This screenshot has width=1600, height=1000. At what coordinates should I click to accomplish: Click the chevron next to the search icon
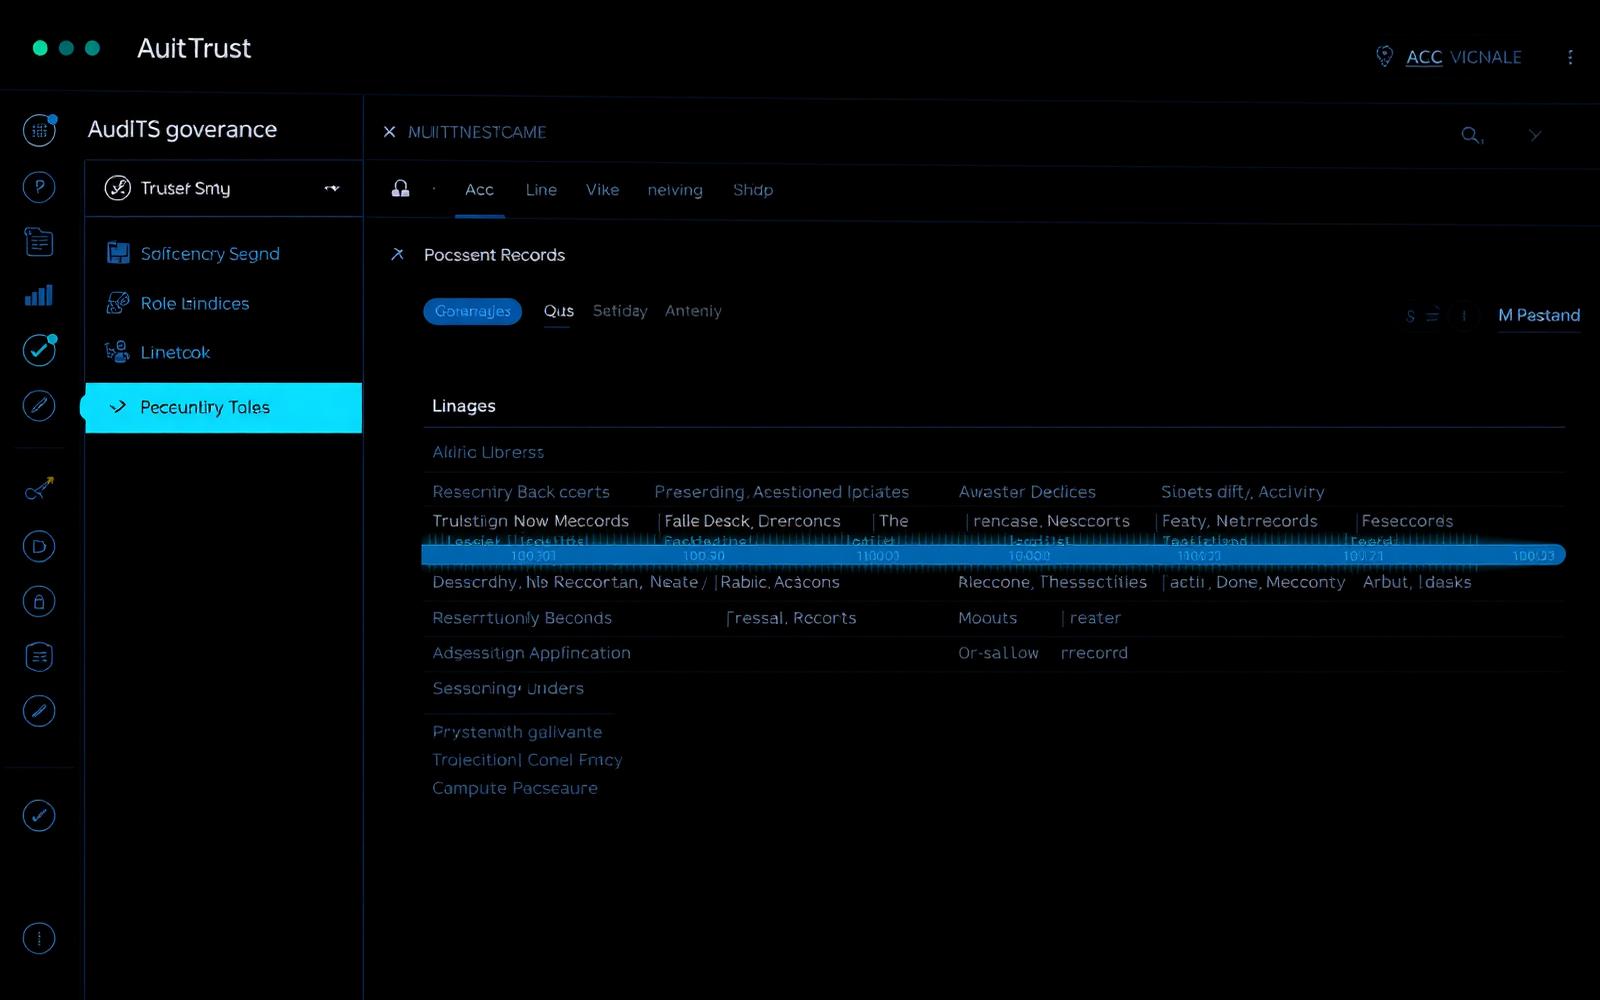coord(1535,135)
